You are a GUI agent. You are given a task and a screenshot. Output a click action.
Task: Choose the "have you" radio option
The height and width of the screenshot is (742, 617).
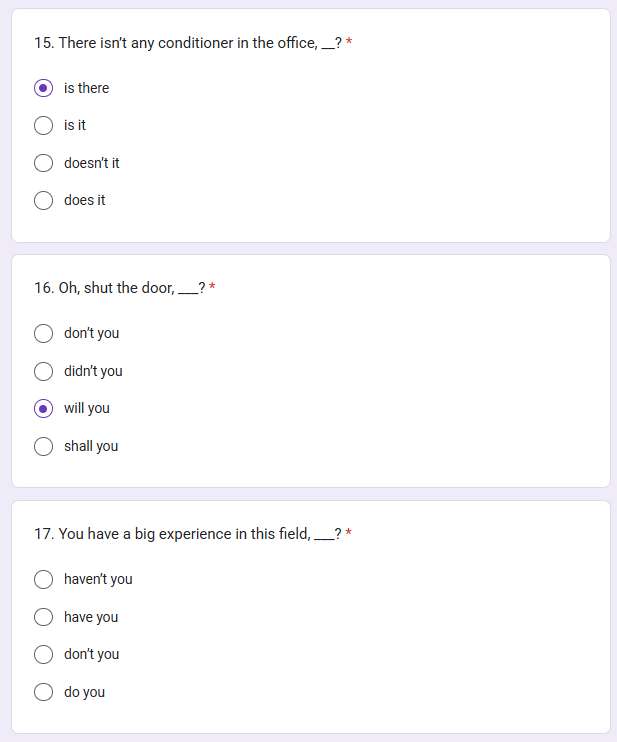[44, 617]
